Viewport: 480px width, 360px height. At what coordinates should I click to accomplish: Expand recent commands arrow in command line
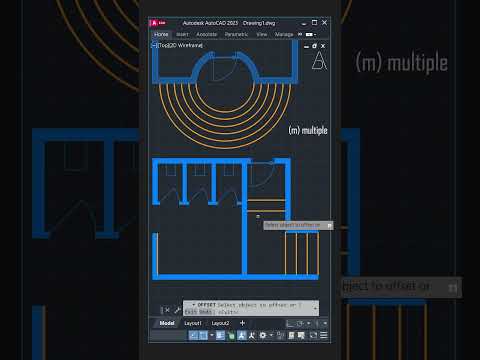[193, 305]
